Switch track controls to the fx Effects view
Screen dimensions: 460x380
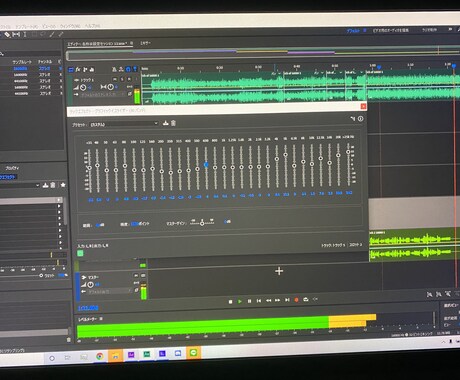point(78,69)
